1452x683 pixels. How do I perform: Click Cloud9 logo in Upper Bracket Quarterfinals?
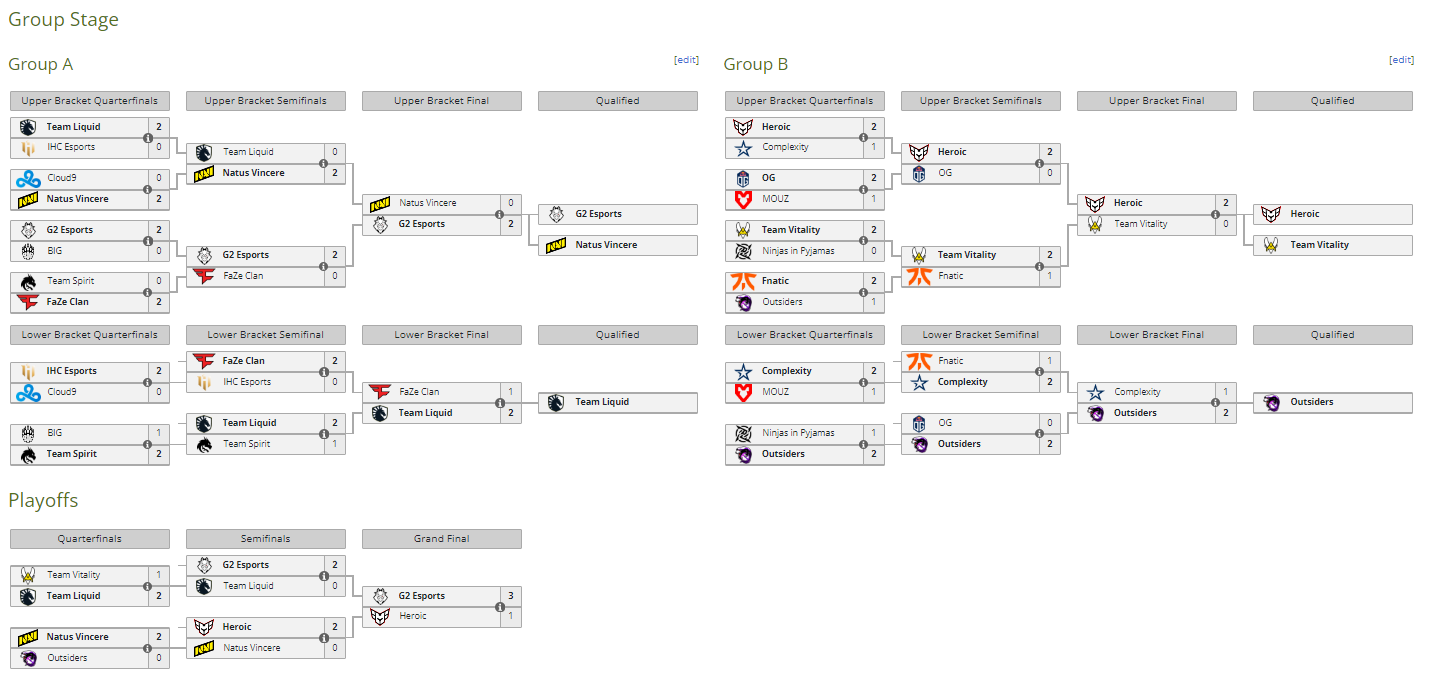click(x=27, y=178)
